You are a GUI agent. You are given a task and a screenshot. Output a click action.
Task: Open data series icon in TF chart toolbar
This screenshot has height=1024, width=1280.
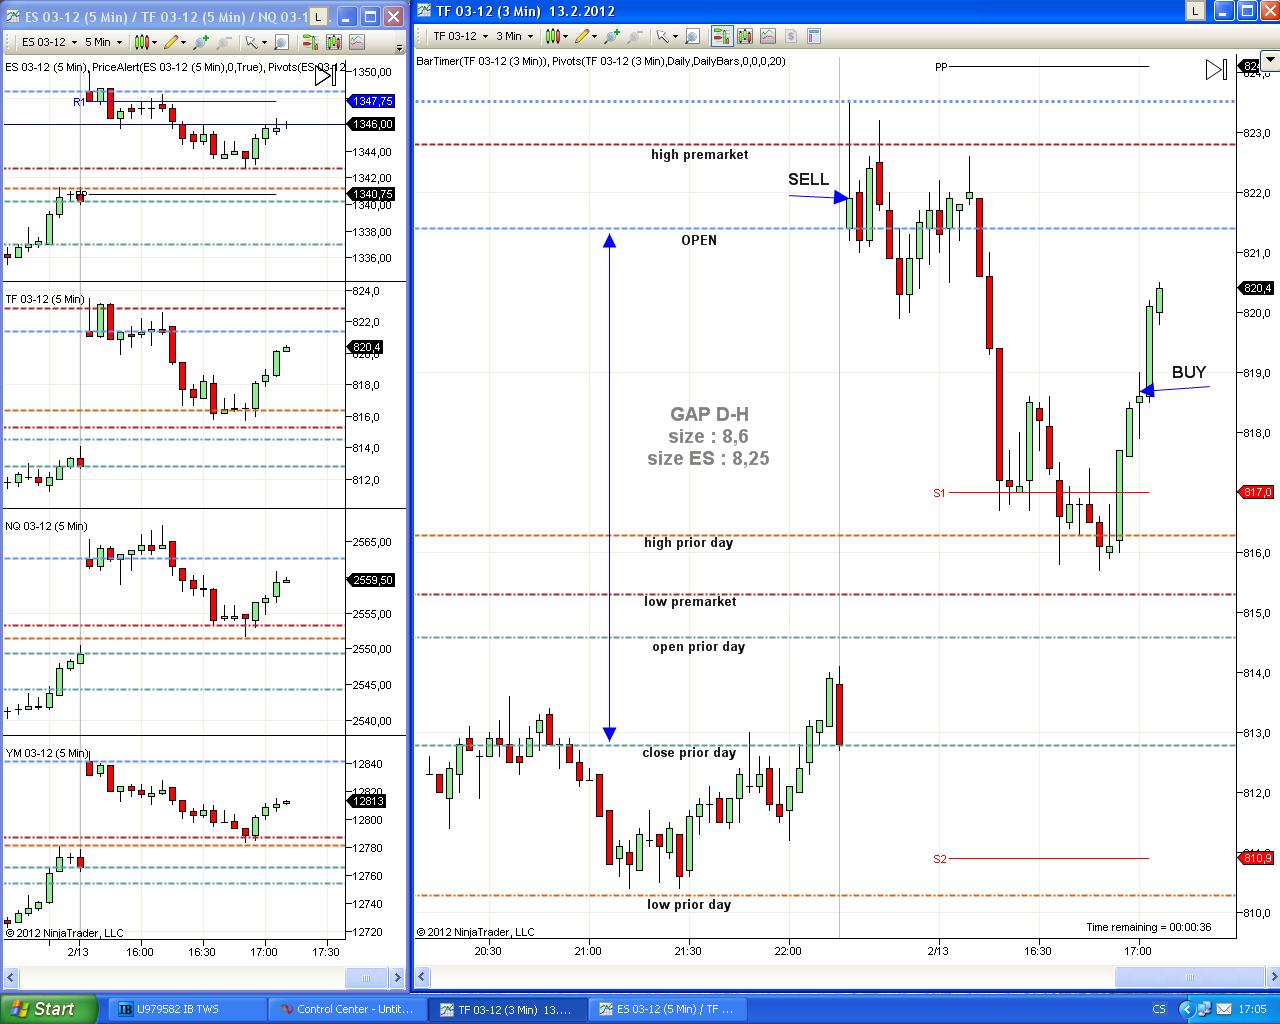click(x=745, y=36)
